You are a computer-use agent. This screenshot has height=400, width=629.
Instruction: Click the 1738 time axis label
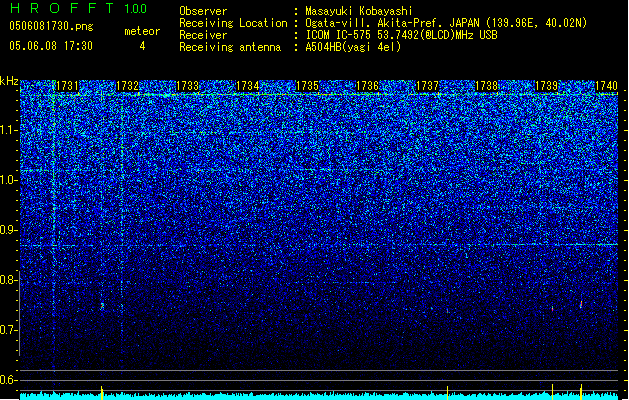coord(487,86)
